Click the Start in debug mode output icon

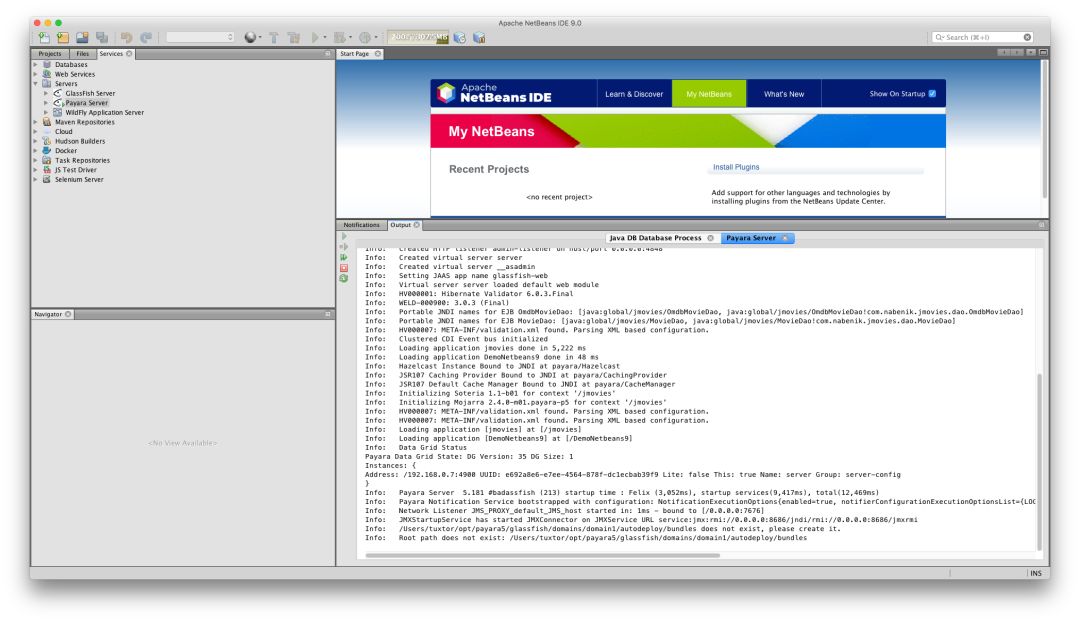coord(344,247)
